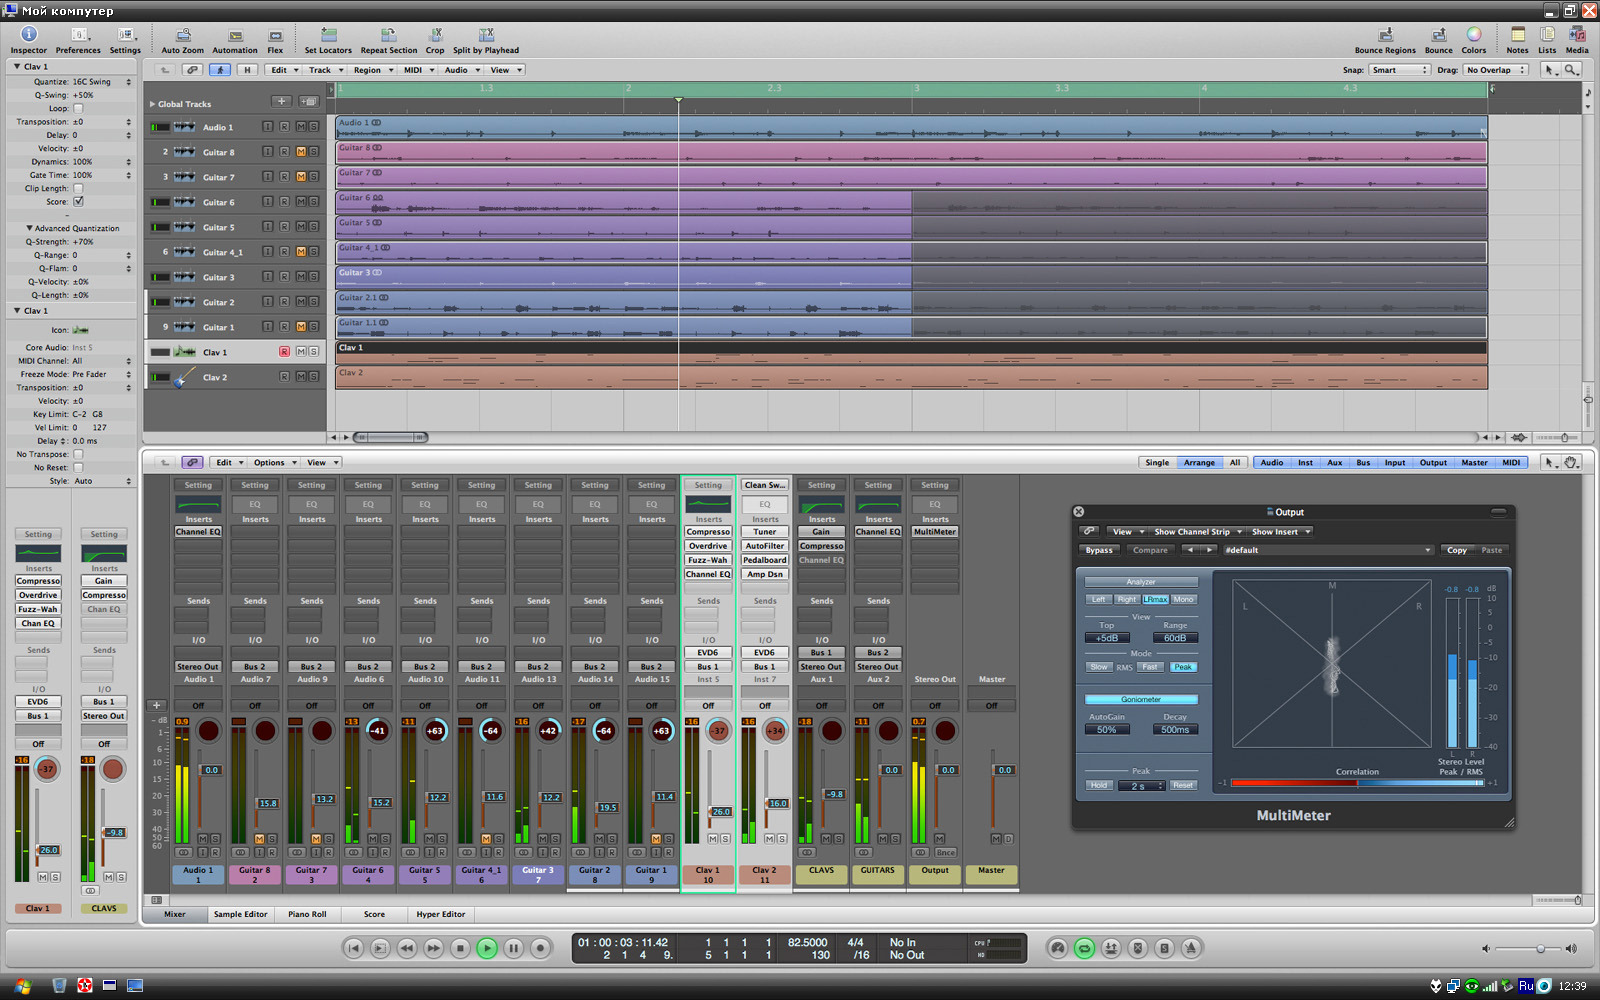1600x1000 pixels.
Task: Open the Sample Editor tab
Action: click(x=240, y=914)
